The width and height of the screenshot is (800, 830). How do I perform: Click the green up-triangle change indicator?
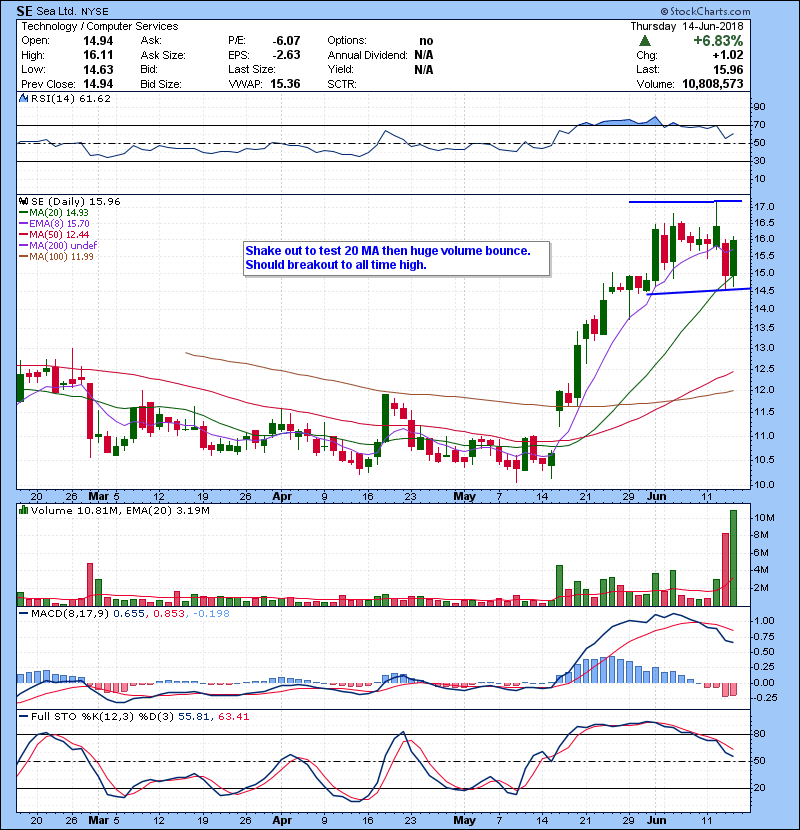[645, 41]
